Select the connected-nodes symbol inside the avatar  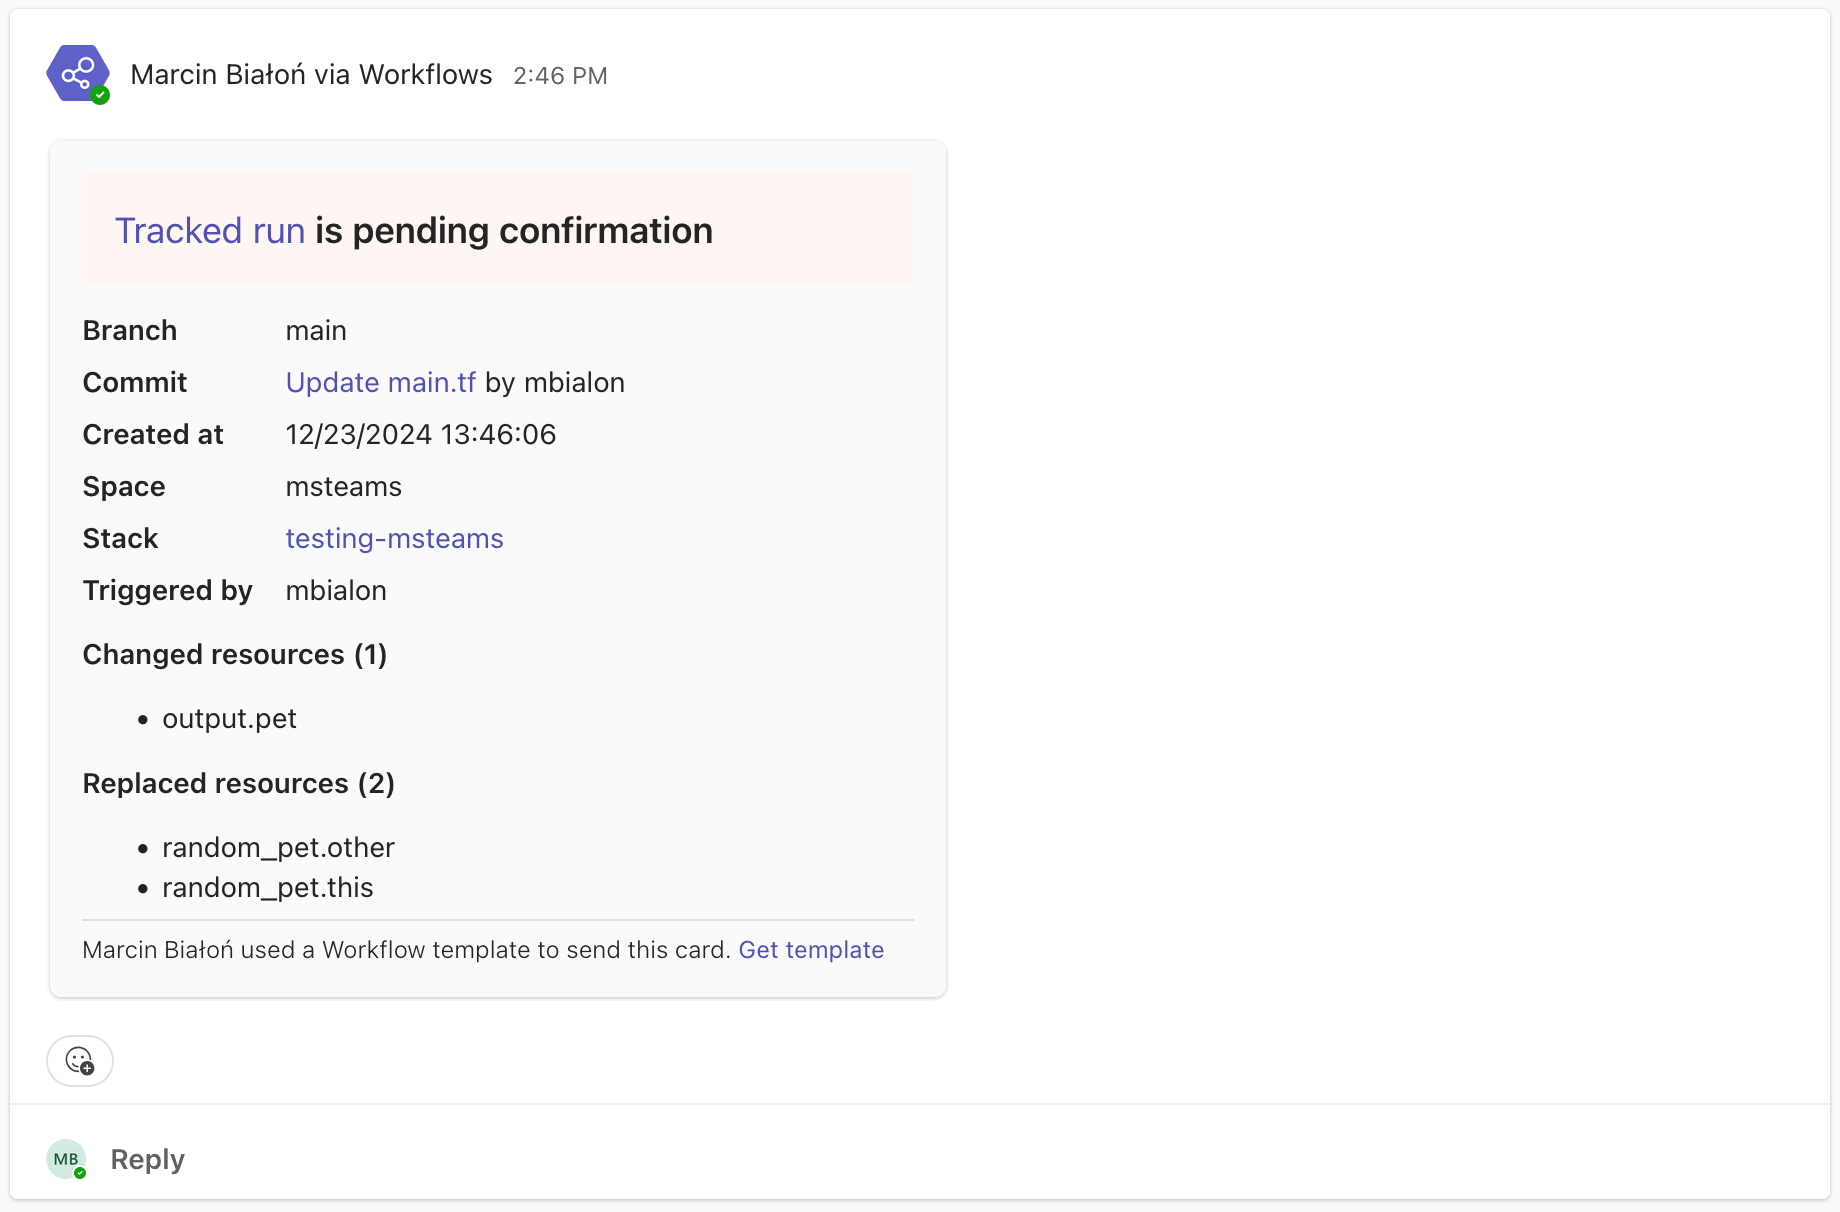[78, 72]
